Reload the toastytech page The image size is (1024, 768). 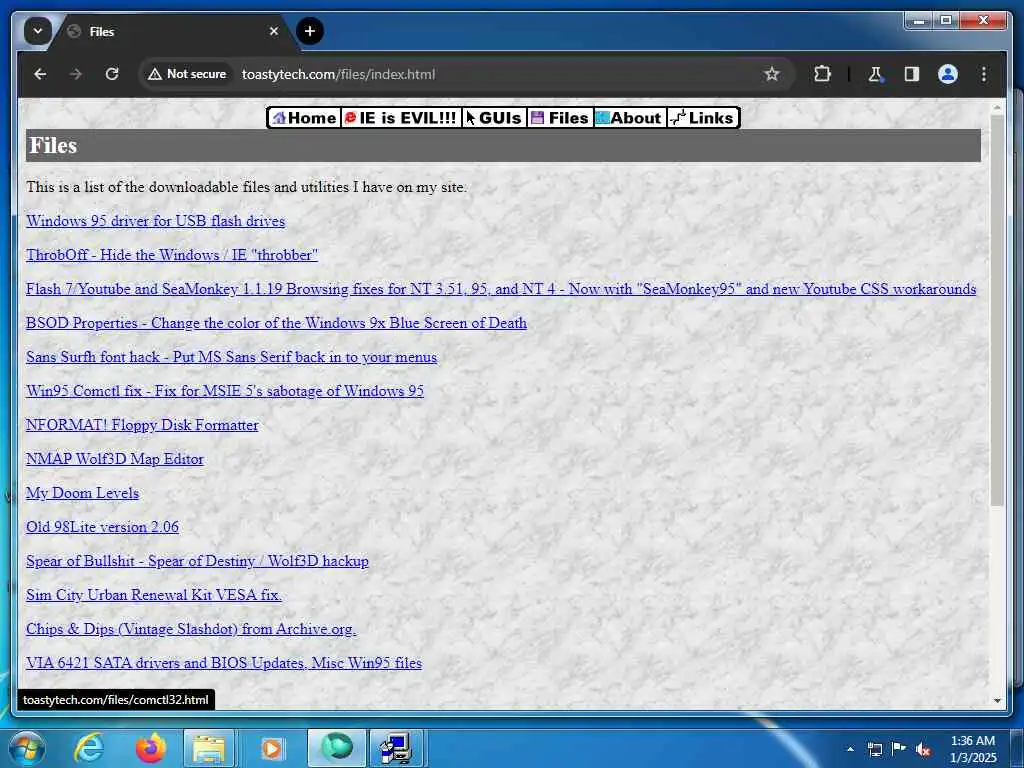click(x=112, y=74)
